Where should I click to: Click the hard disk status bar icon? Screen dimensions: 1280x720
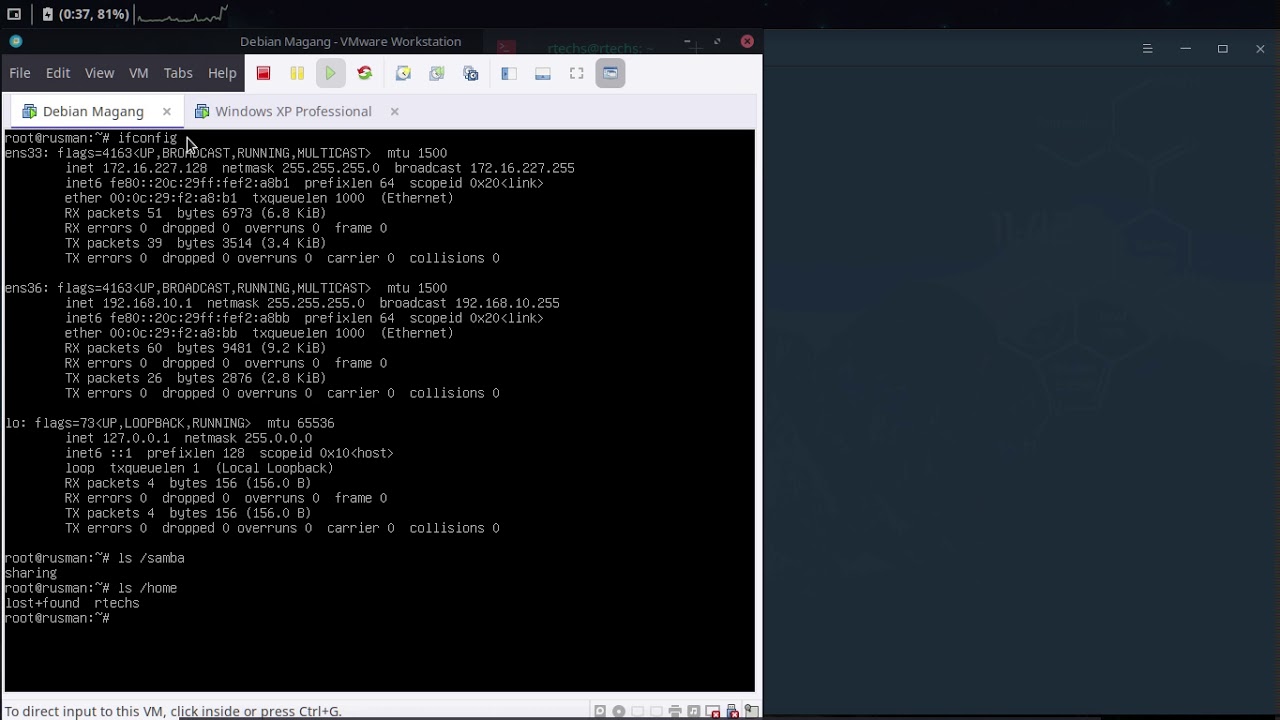tap(600, 711)
